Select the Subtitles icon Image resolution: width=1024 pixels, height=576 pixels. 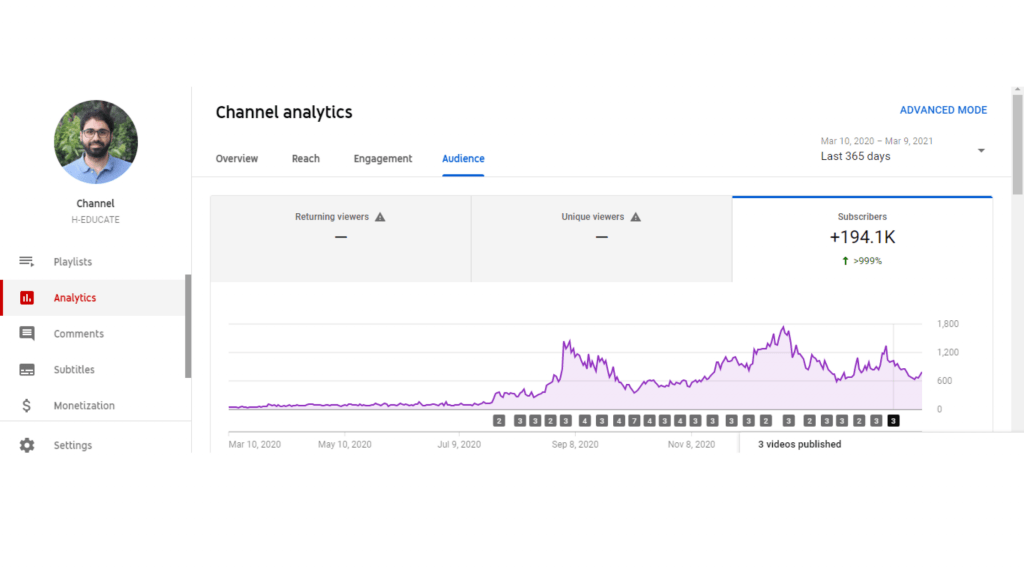point(27,370)
